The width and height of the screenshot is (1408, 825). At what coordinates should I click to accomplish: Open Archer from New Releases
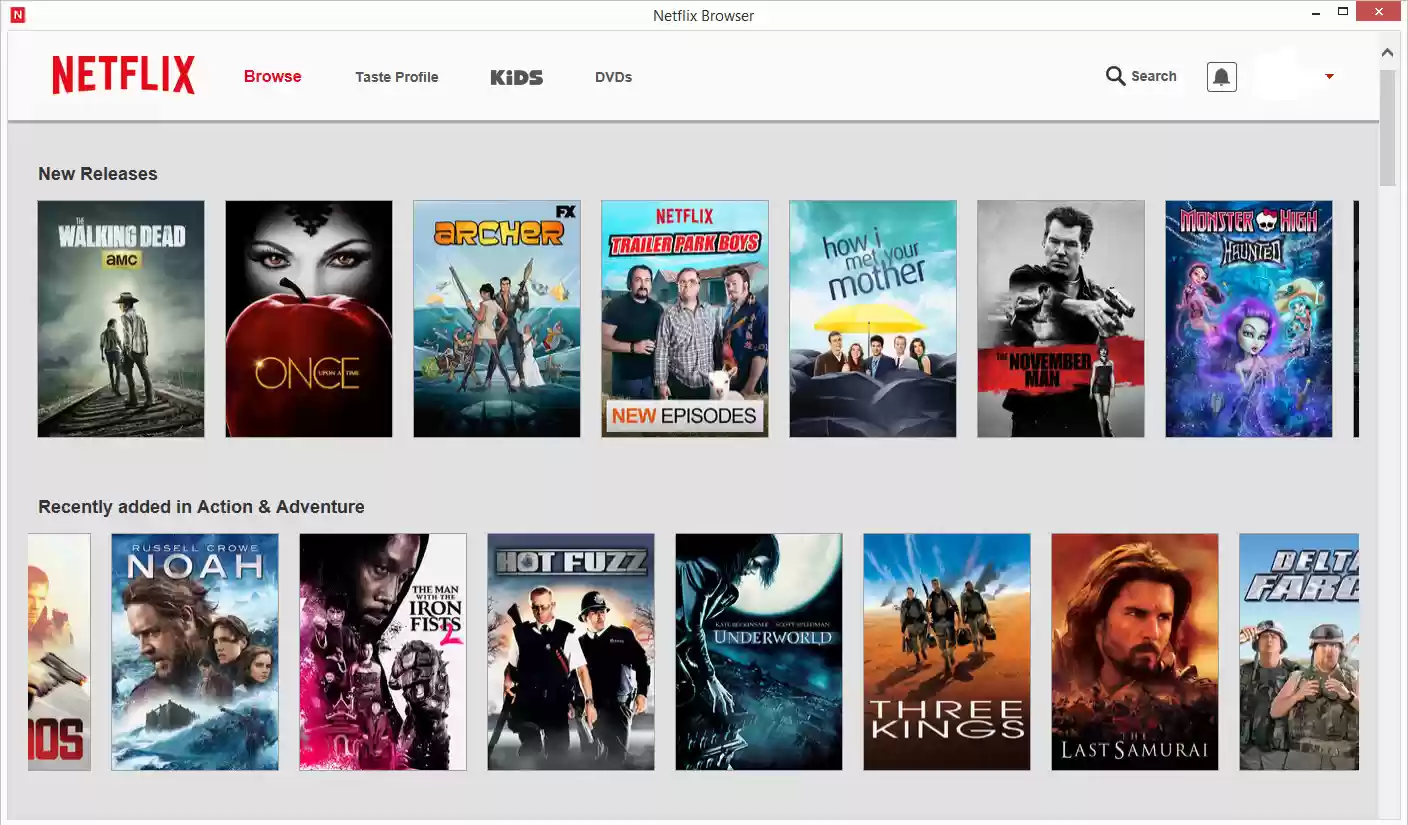(496, 318)
